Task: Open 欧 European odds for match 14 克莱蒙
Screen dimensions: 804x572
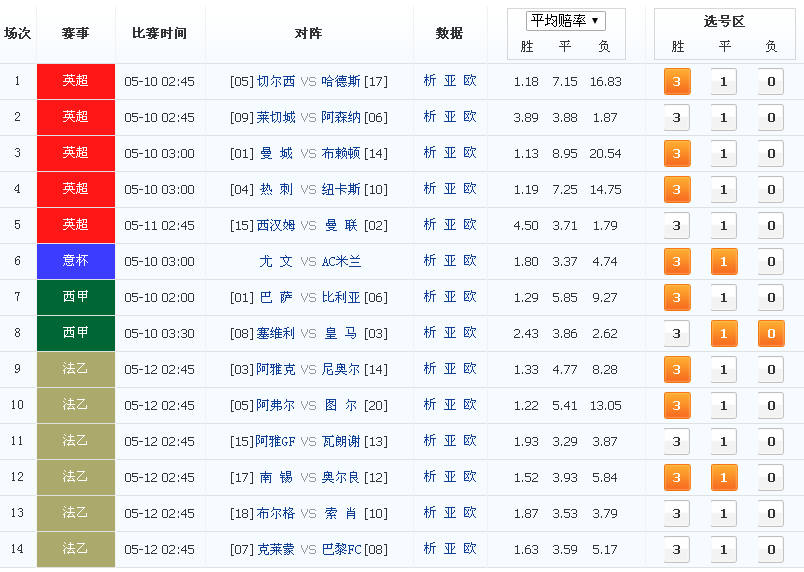Action: coord(470,549)
